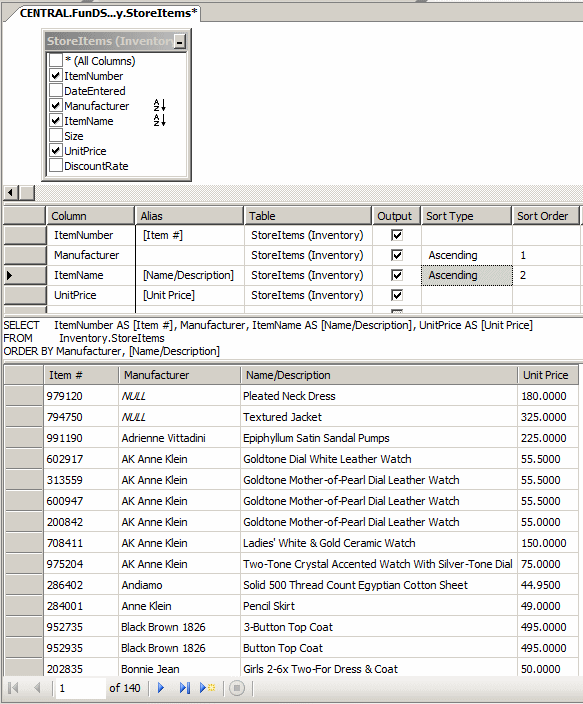The height and width of the screenshot is (704, 583).
Task: Click cell 'Textured Jacket'
Action: (x=379, y=417)
